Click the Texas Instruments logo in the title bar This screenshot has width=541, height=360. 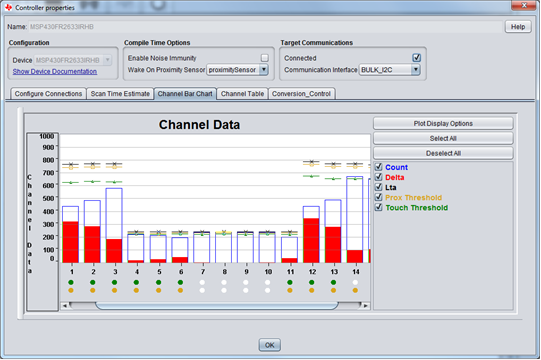click(x=8, y=7)
